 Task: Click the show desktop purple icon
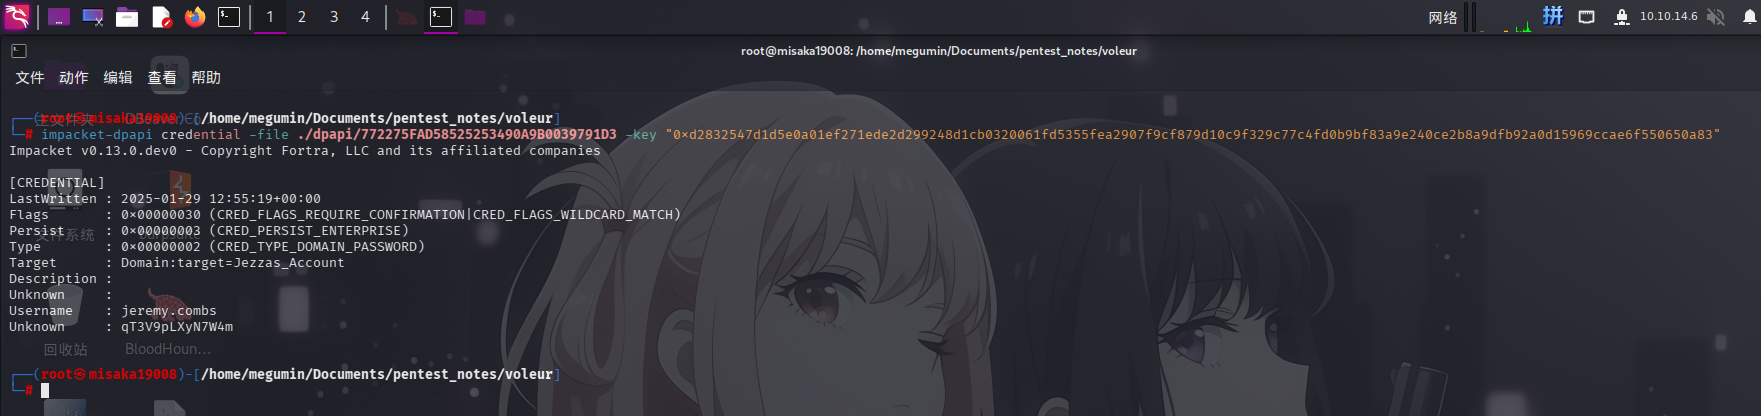pyautogui.click(x=59, y=17)
